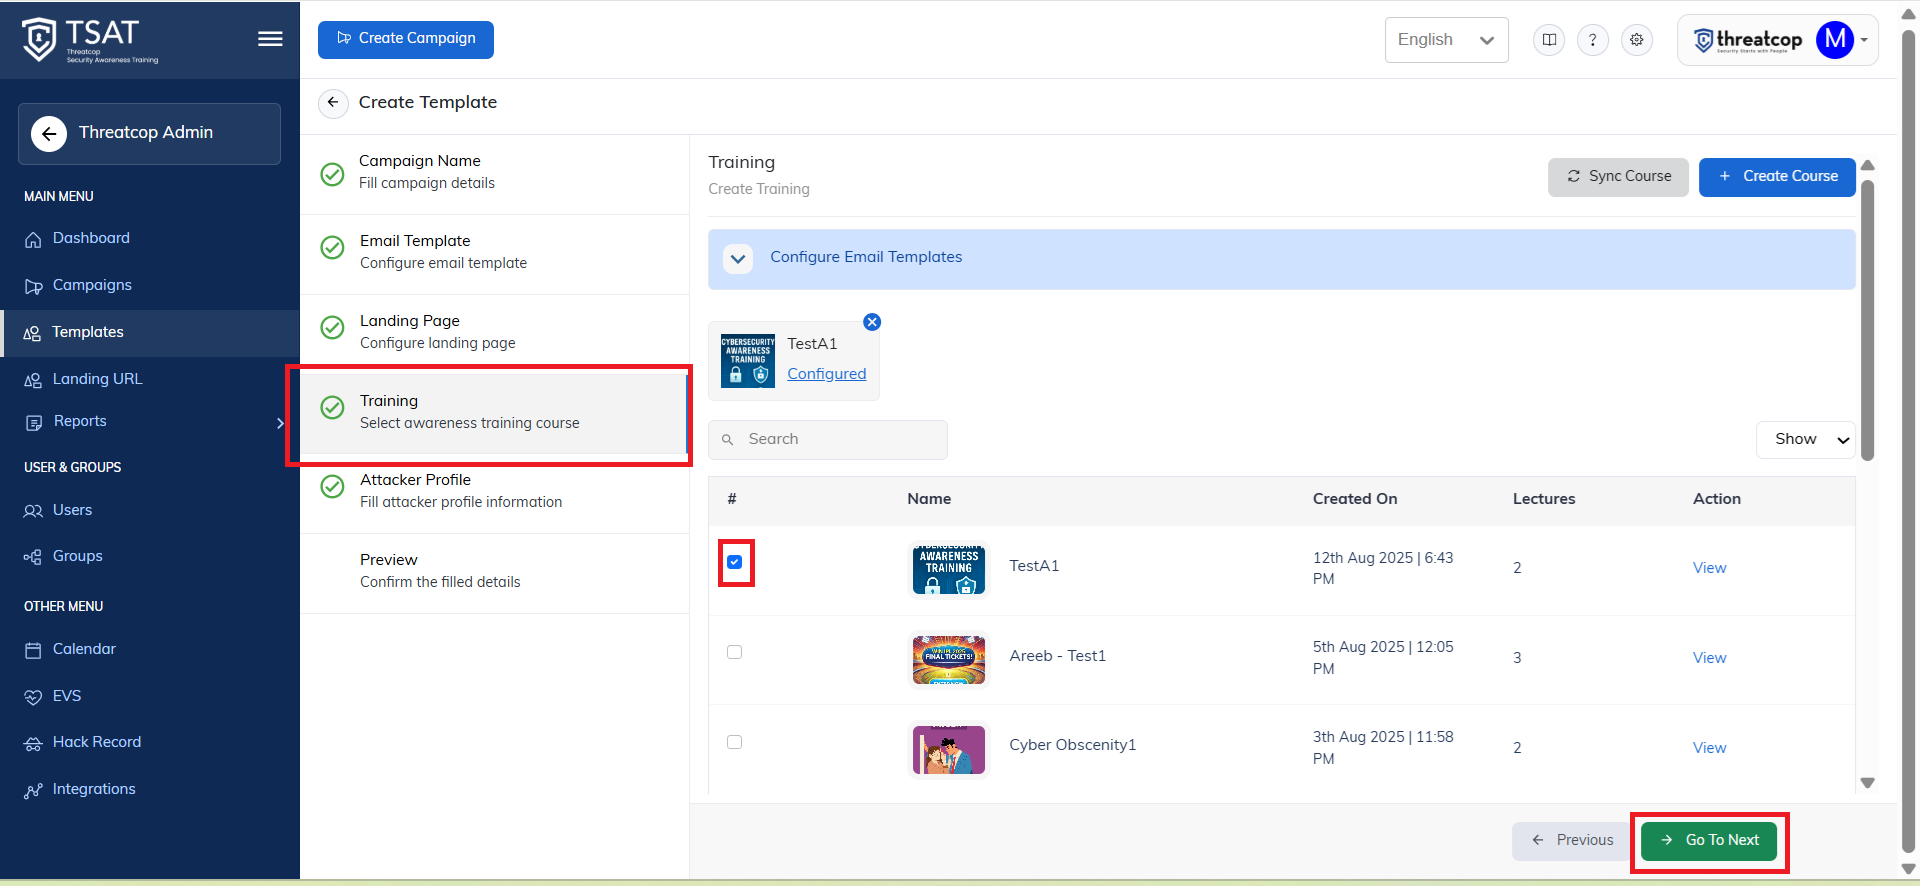This screenshot has width=1920, height=886.
Task: Open the English language dropdown
Action: 1446,40
